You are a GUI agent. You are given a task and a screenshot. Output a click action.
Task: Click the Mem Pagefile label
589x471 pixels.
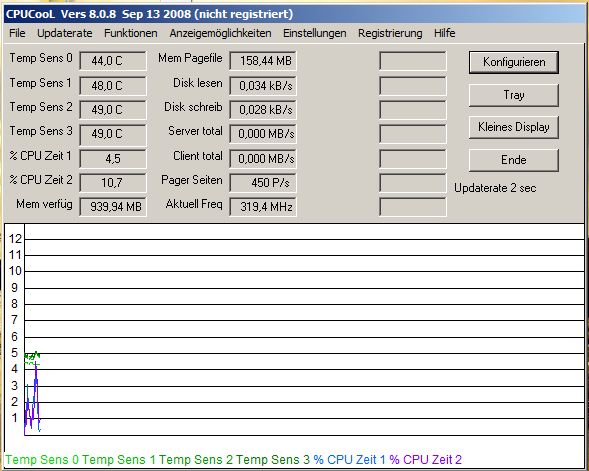click(x=190, y=58)
